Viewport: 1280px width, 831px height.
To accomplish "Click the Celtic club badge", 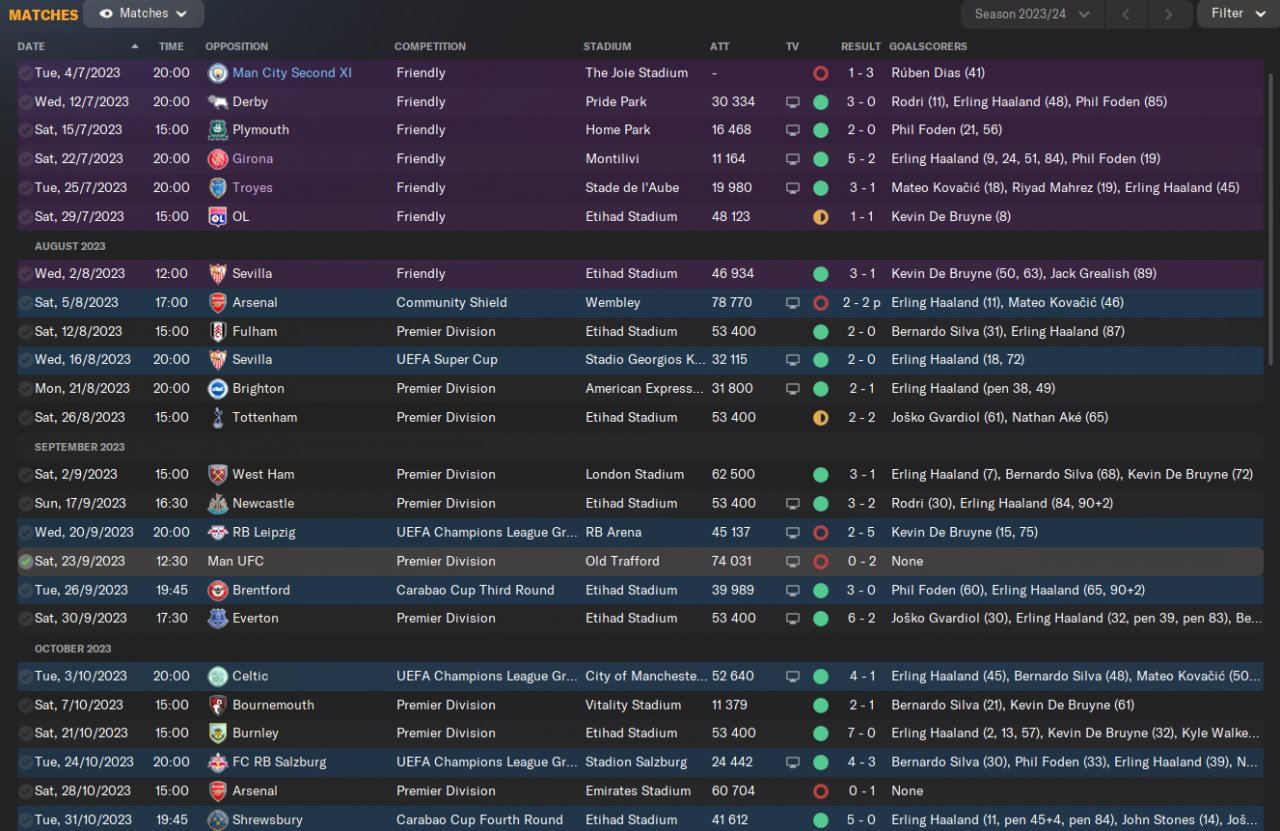I will pyautogui.click(x=217, y=677).
